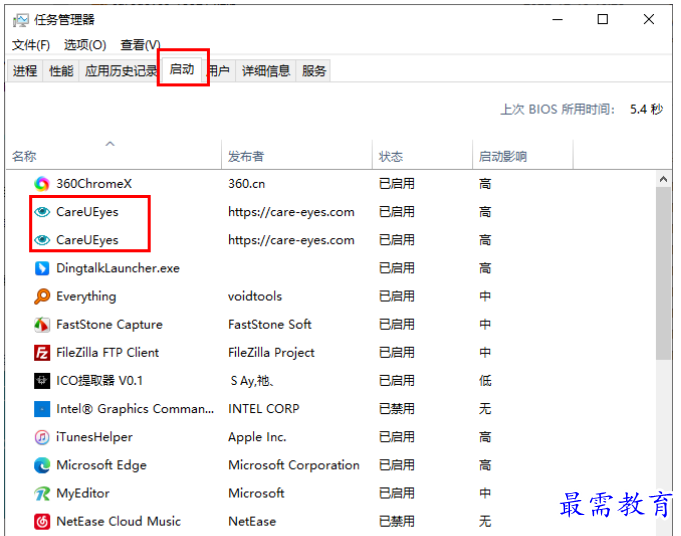Switch to the 服务 tab
Viewport: 681px width, 536px height.
click(314, 71)
